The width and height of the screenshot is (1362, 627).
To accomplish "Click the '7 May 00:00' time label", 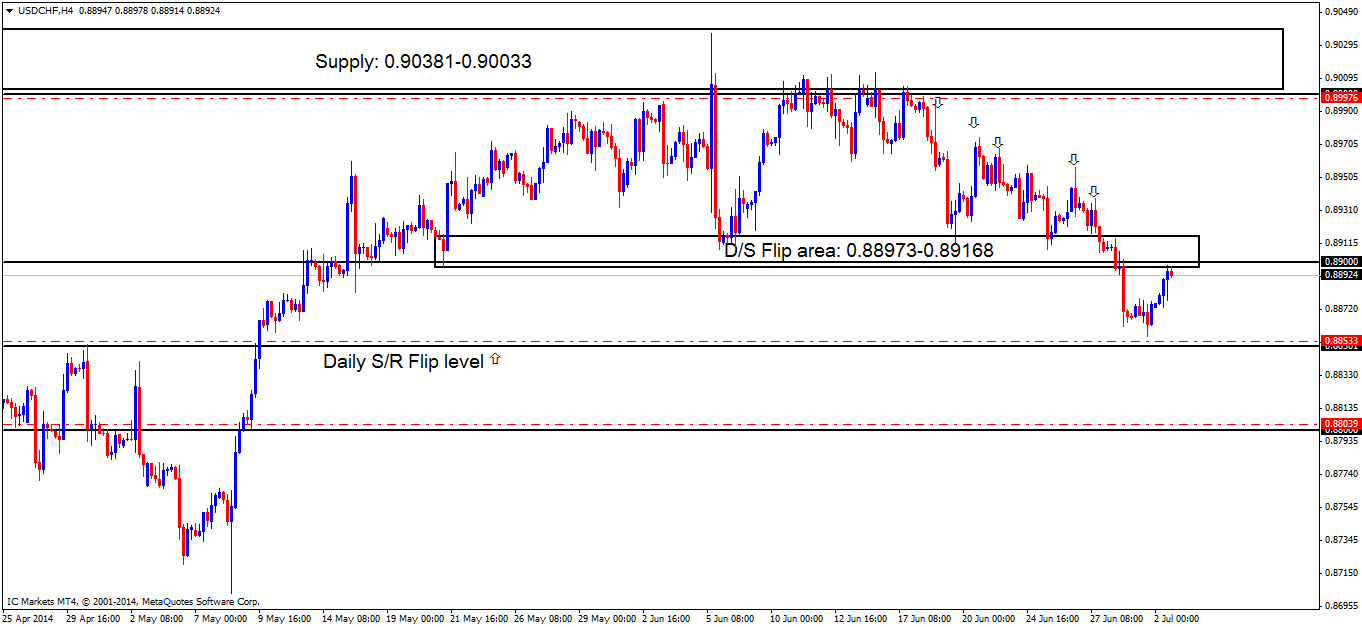I will click(x=220, y=618).
